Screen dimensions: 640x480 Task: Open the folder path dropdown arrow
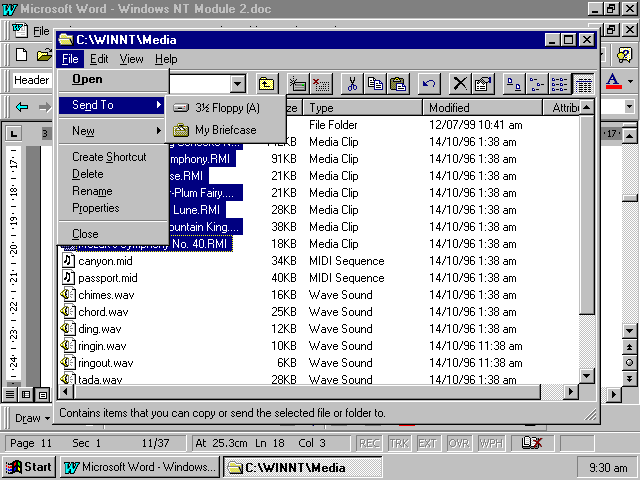[x=238, y=85]
